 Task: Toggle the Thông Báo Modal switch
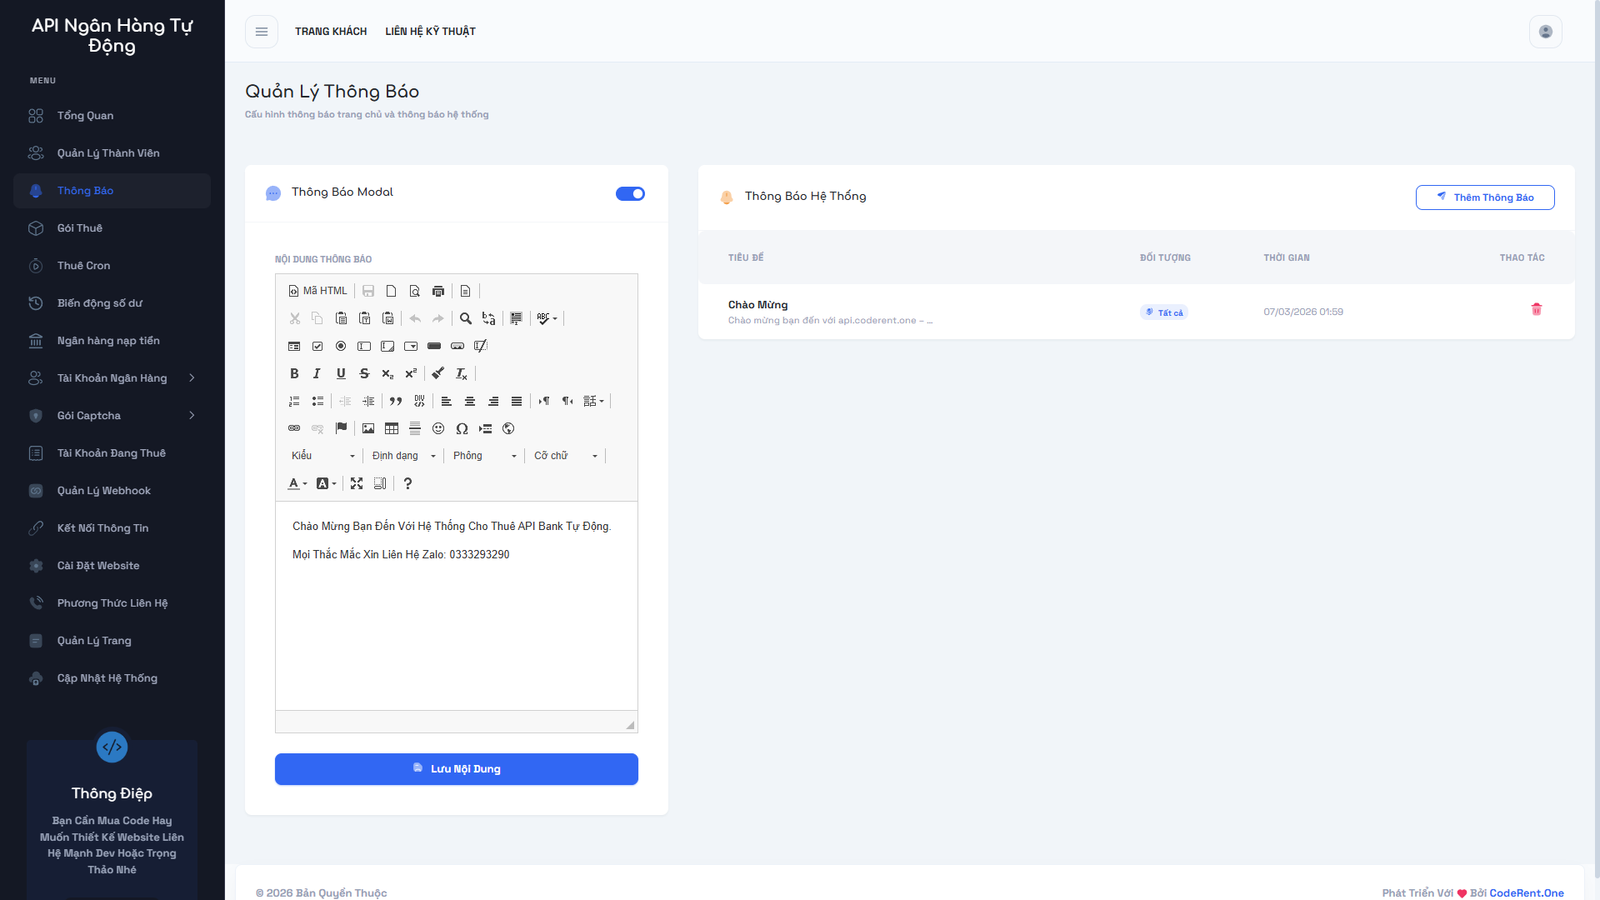pos(630,193)
